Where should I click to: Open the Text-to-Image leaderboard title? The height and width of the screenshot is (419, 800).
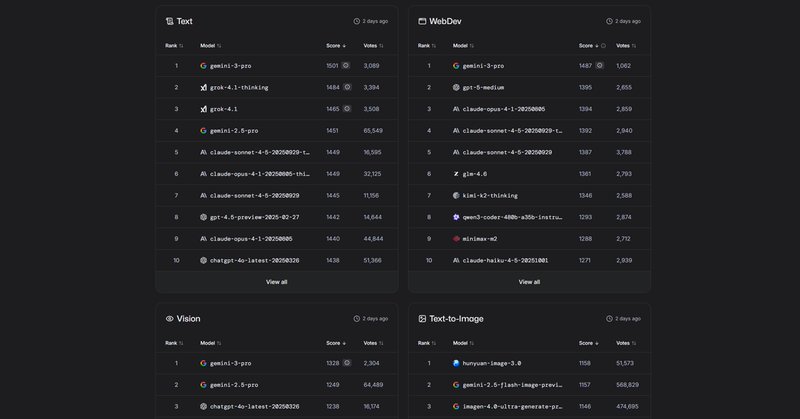(456, 318)
